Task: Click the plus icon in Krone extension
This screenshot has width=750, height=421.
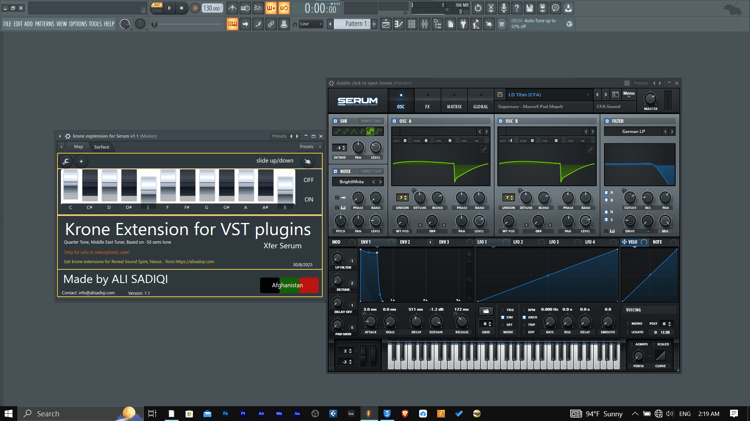Action: pyautogui.click(x=81, y=161)
